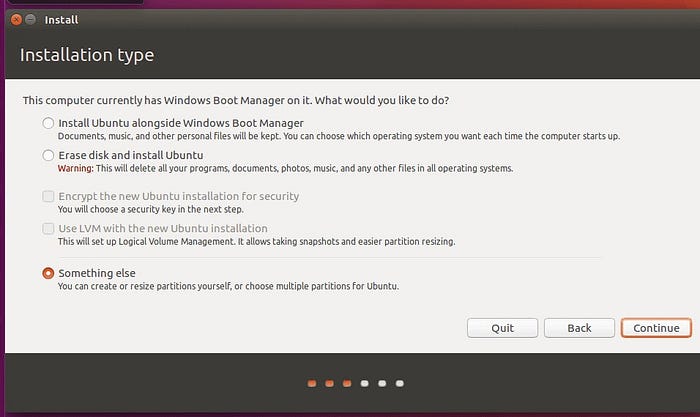
Task: Click the Logical Volume Management description text
Action: (x=256, y=242)
